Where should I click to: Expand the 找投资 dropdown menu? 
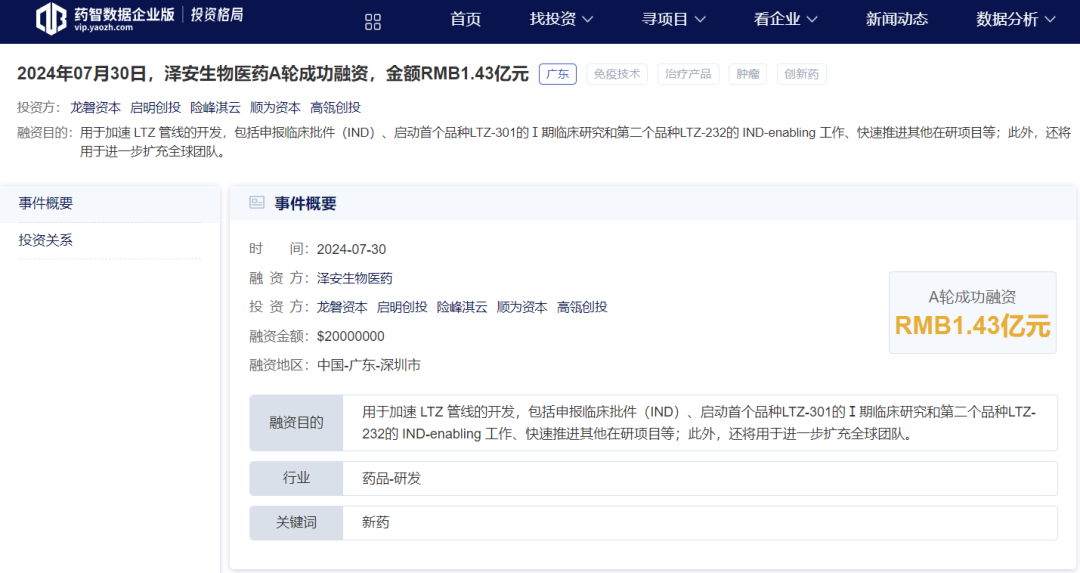[561, 19]
